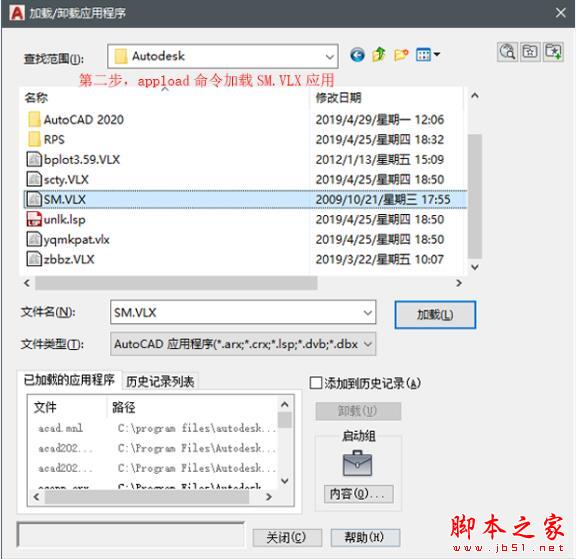The width and height of the screenshot is (576, 559).
Task: Click the unlk.lsp file icon
Action: point(34,219)
